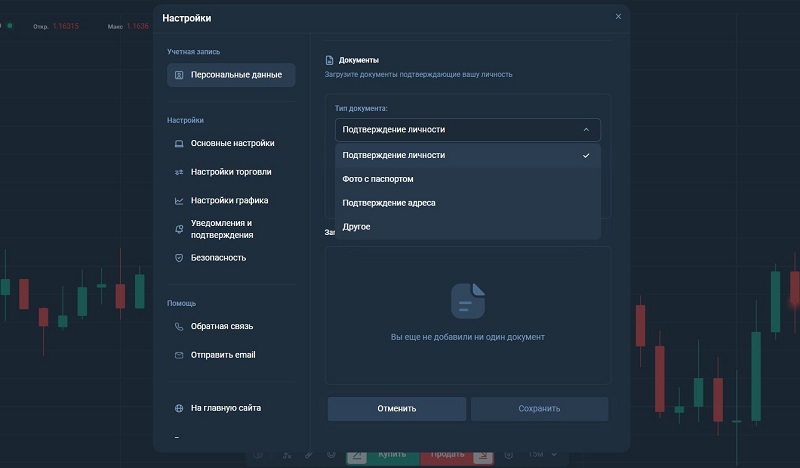The width and height of the screenshot is (800, 468).
Task: Choose Фото с паспортом from the list
Action: click(378, 179)
